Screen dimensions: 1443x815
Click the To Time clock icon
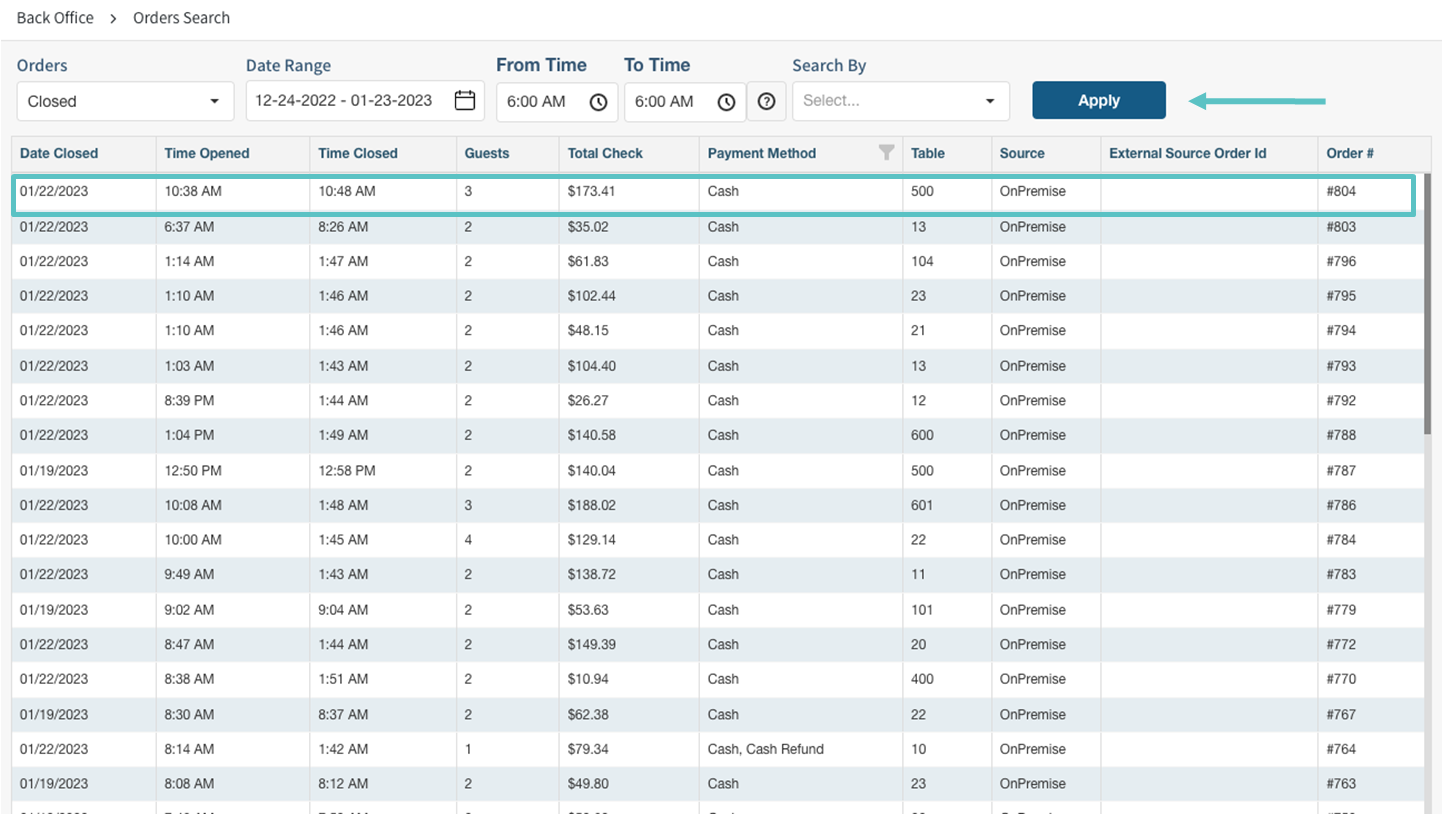[x=726, y=102]
